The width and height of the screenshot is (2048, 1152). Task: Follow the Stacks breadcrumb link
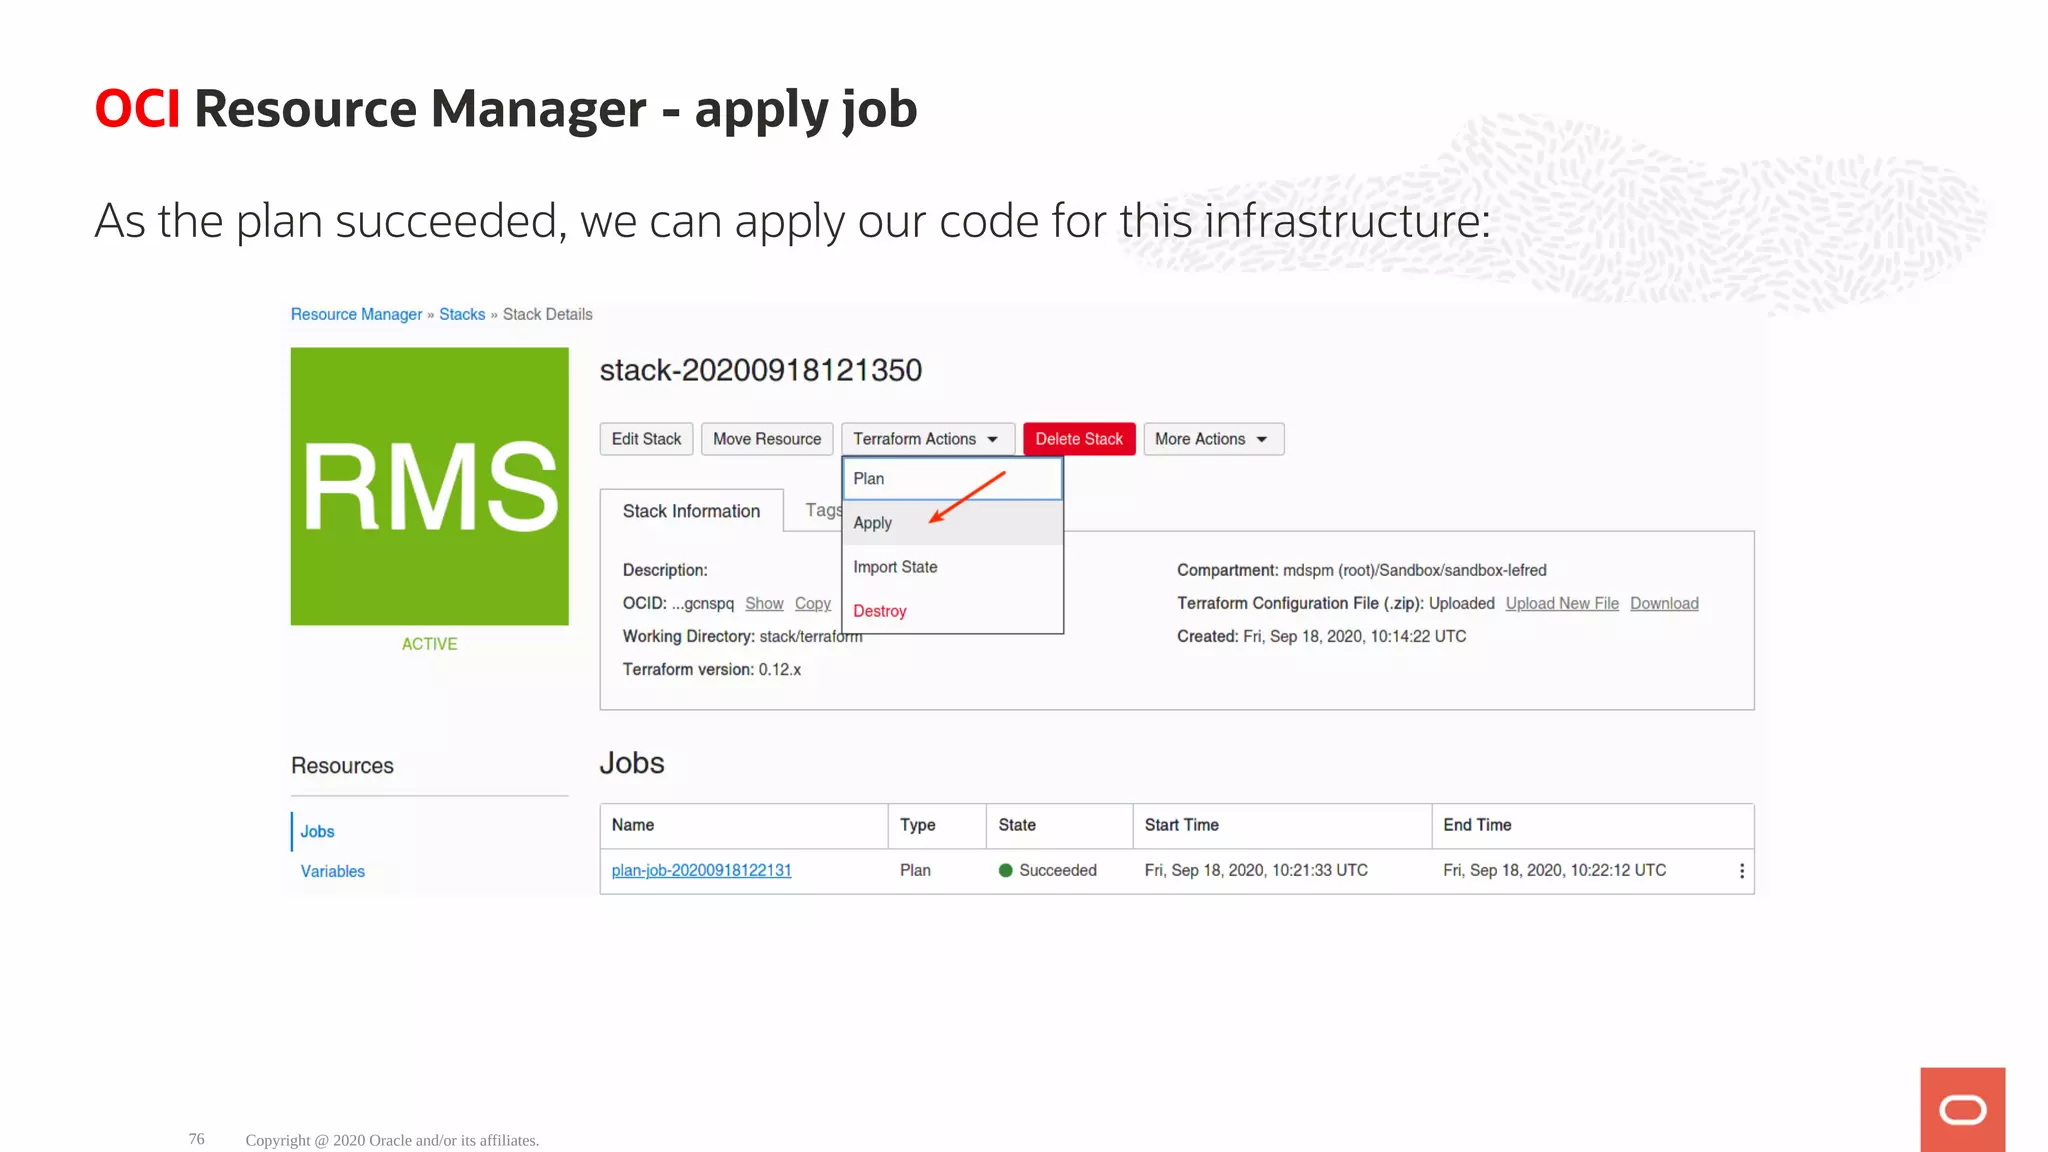coord(462,314)
